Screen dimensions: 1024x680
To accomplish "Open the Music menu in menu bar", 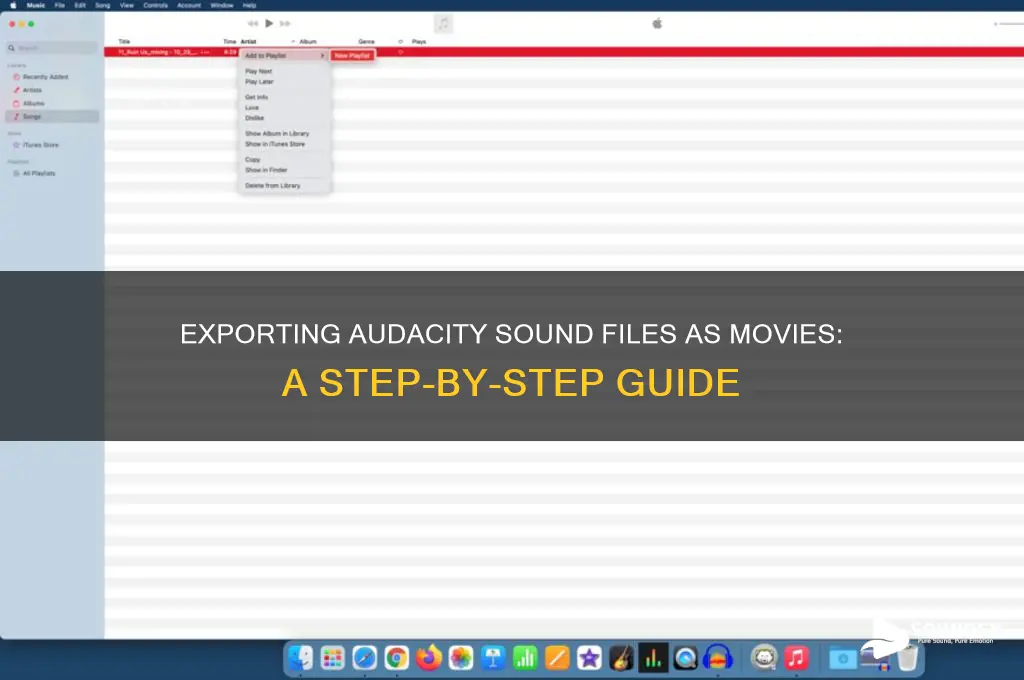I will (x=36, y=5).
